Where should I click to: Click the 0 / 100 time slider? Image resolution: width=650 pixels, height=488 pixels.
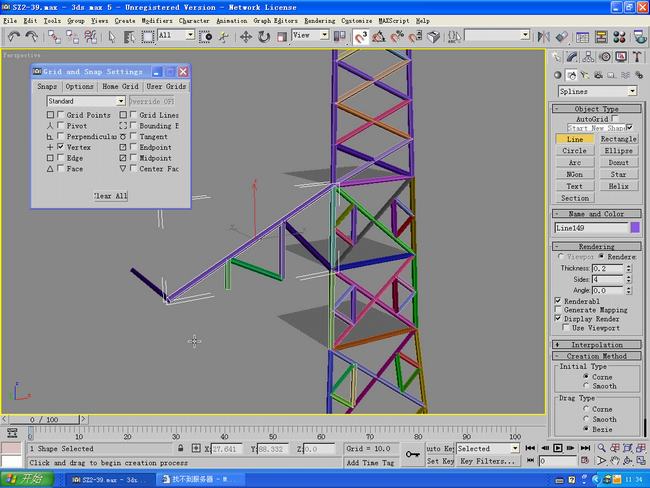[x=44, y=420]
